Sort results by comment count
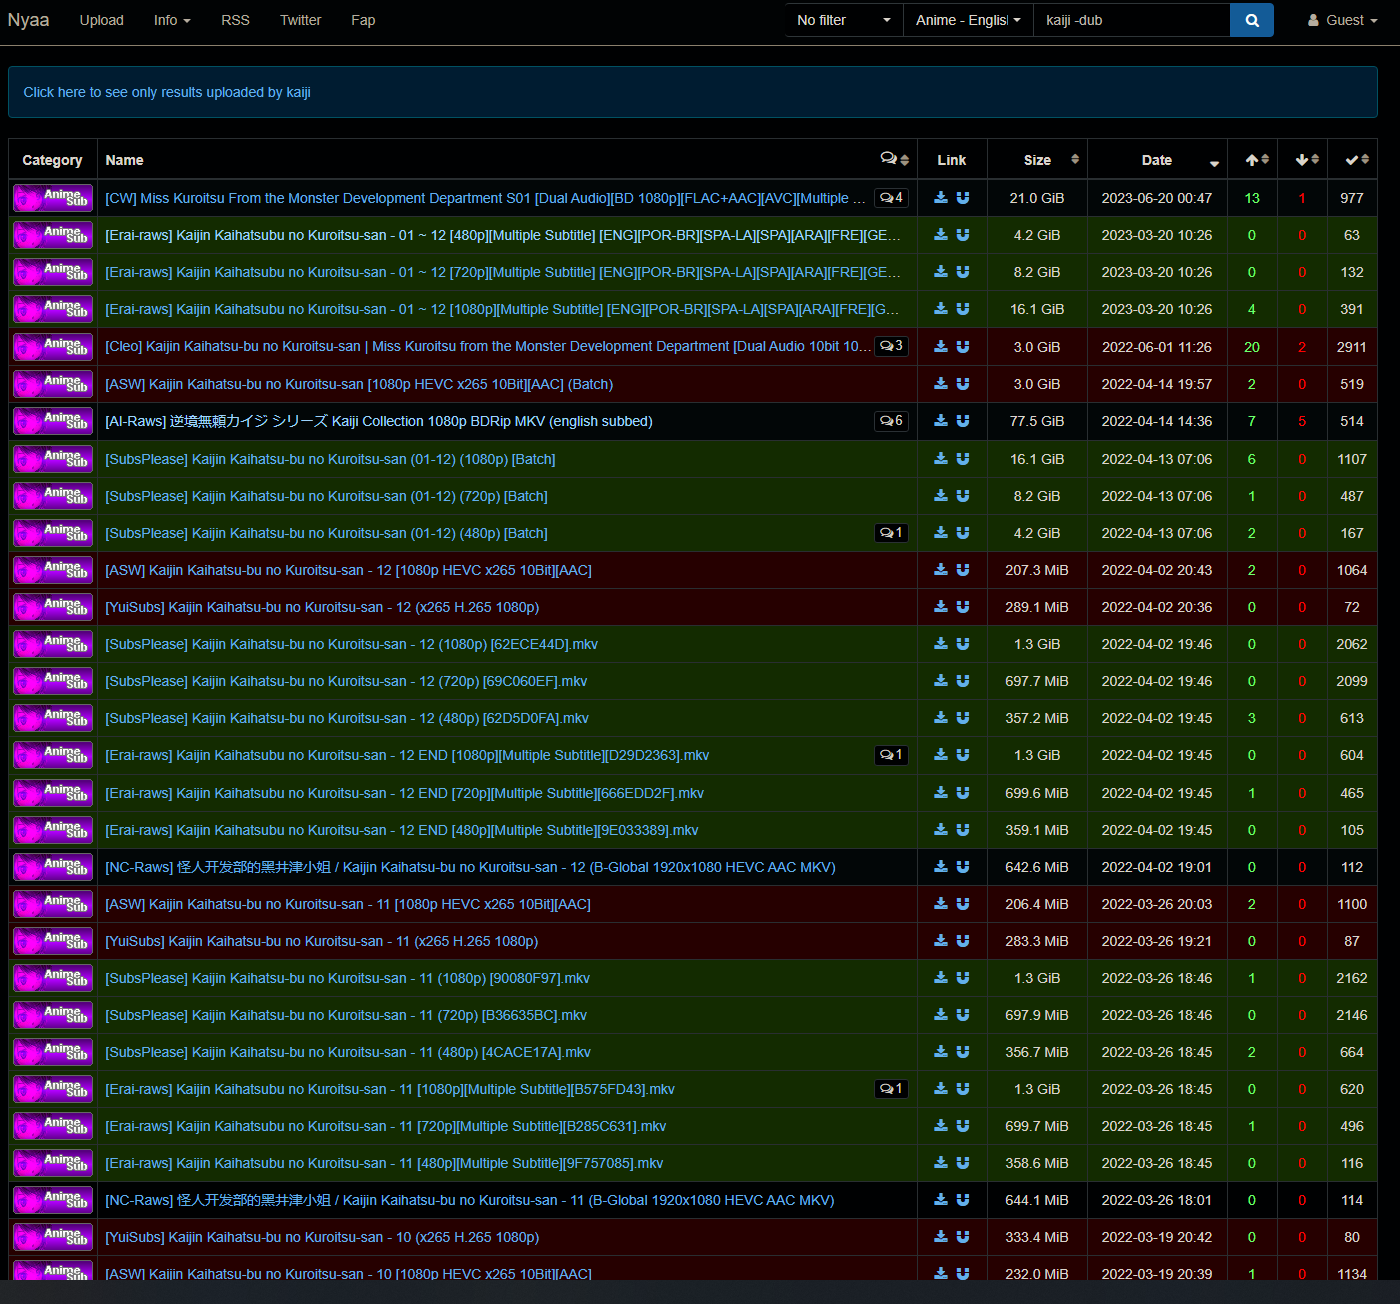 tap(895, 160)
